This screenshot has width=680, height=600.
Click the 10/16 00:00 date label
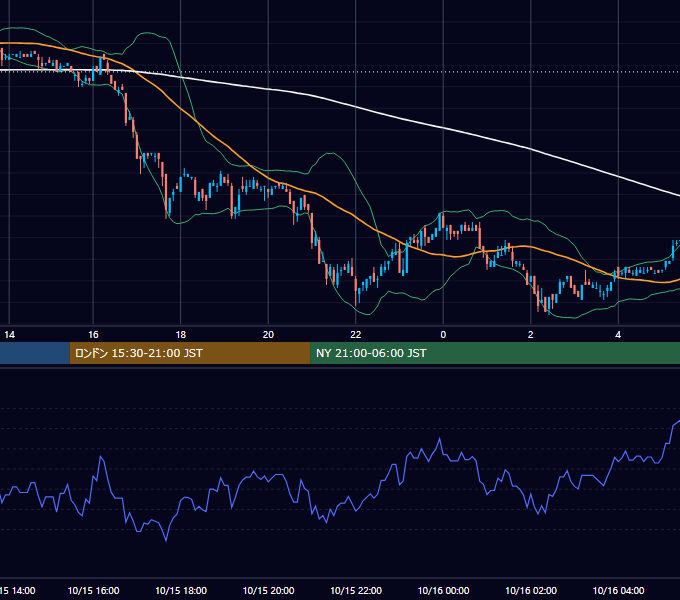tap(443, 590)
